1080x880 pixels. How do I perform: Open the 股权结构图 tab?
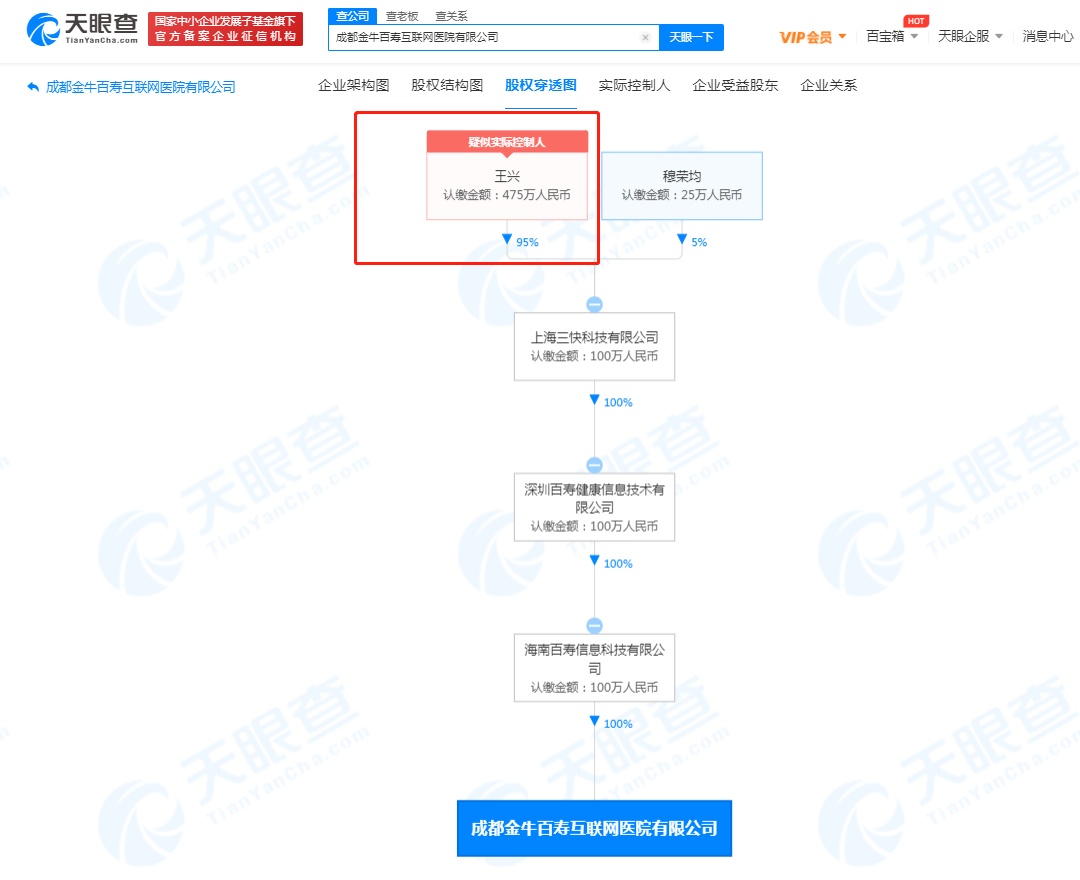coord(447,85)
